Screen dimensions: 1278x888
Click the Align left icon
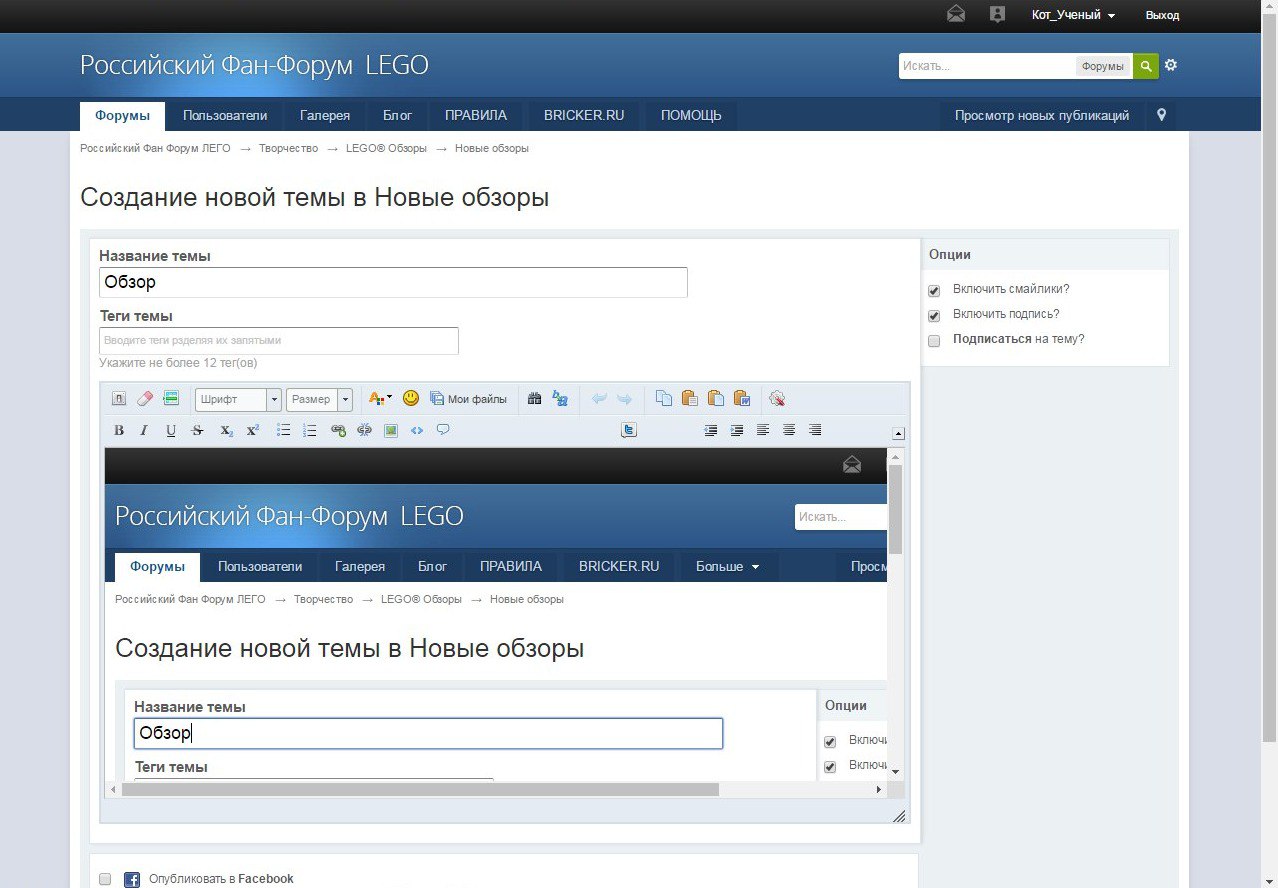pyautogui.click(x=763, y=430)
